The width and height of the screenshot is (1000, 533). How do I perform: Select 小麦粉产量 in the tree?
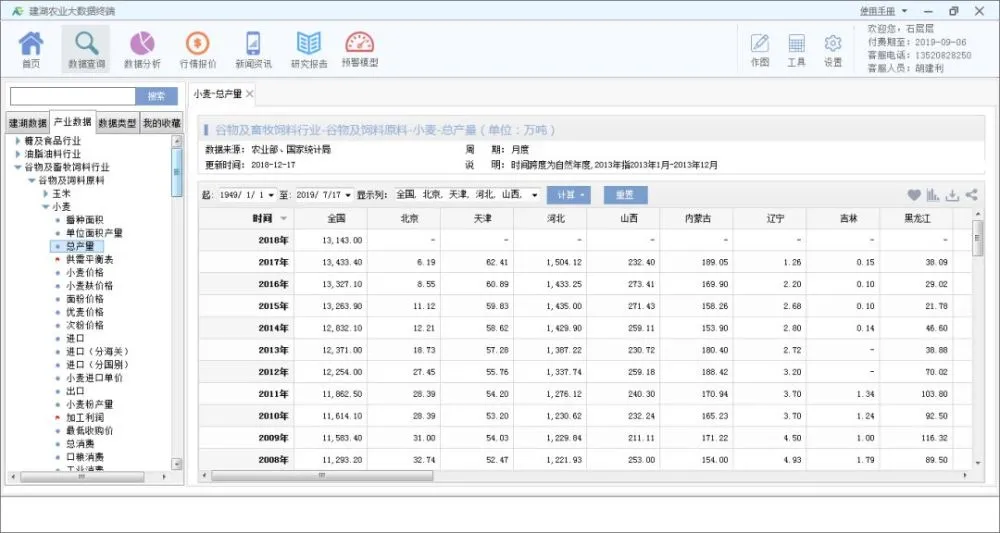(x=89, y=404)
